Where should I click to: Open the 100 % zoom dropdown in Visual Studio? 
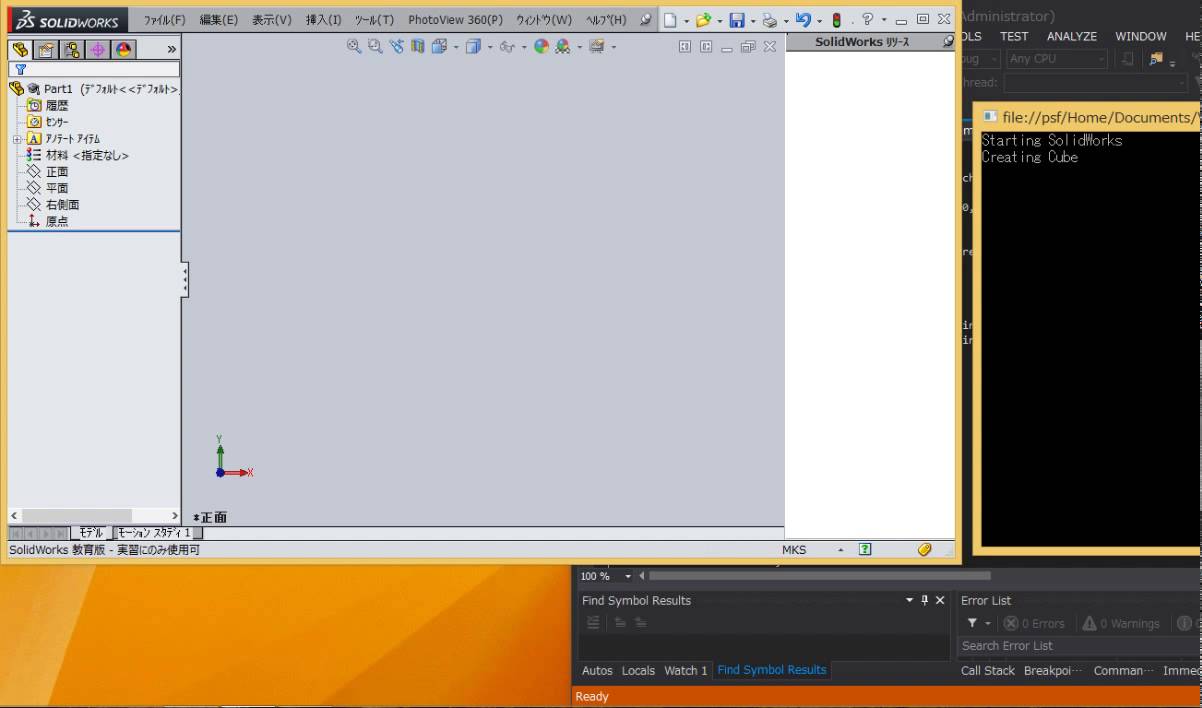pyautogui.click(x=628, y=576)
